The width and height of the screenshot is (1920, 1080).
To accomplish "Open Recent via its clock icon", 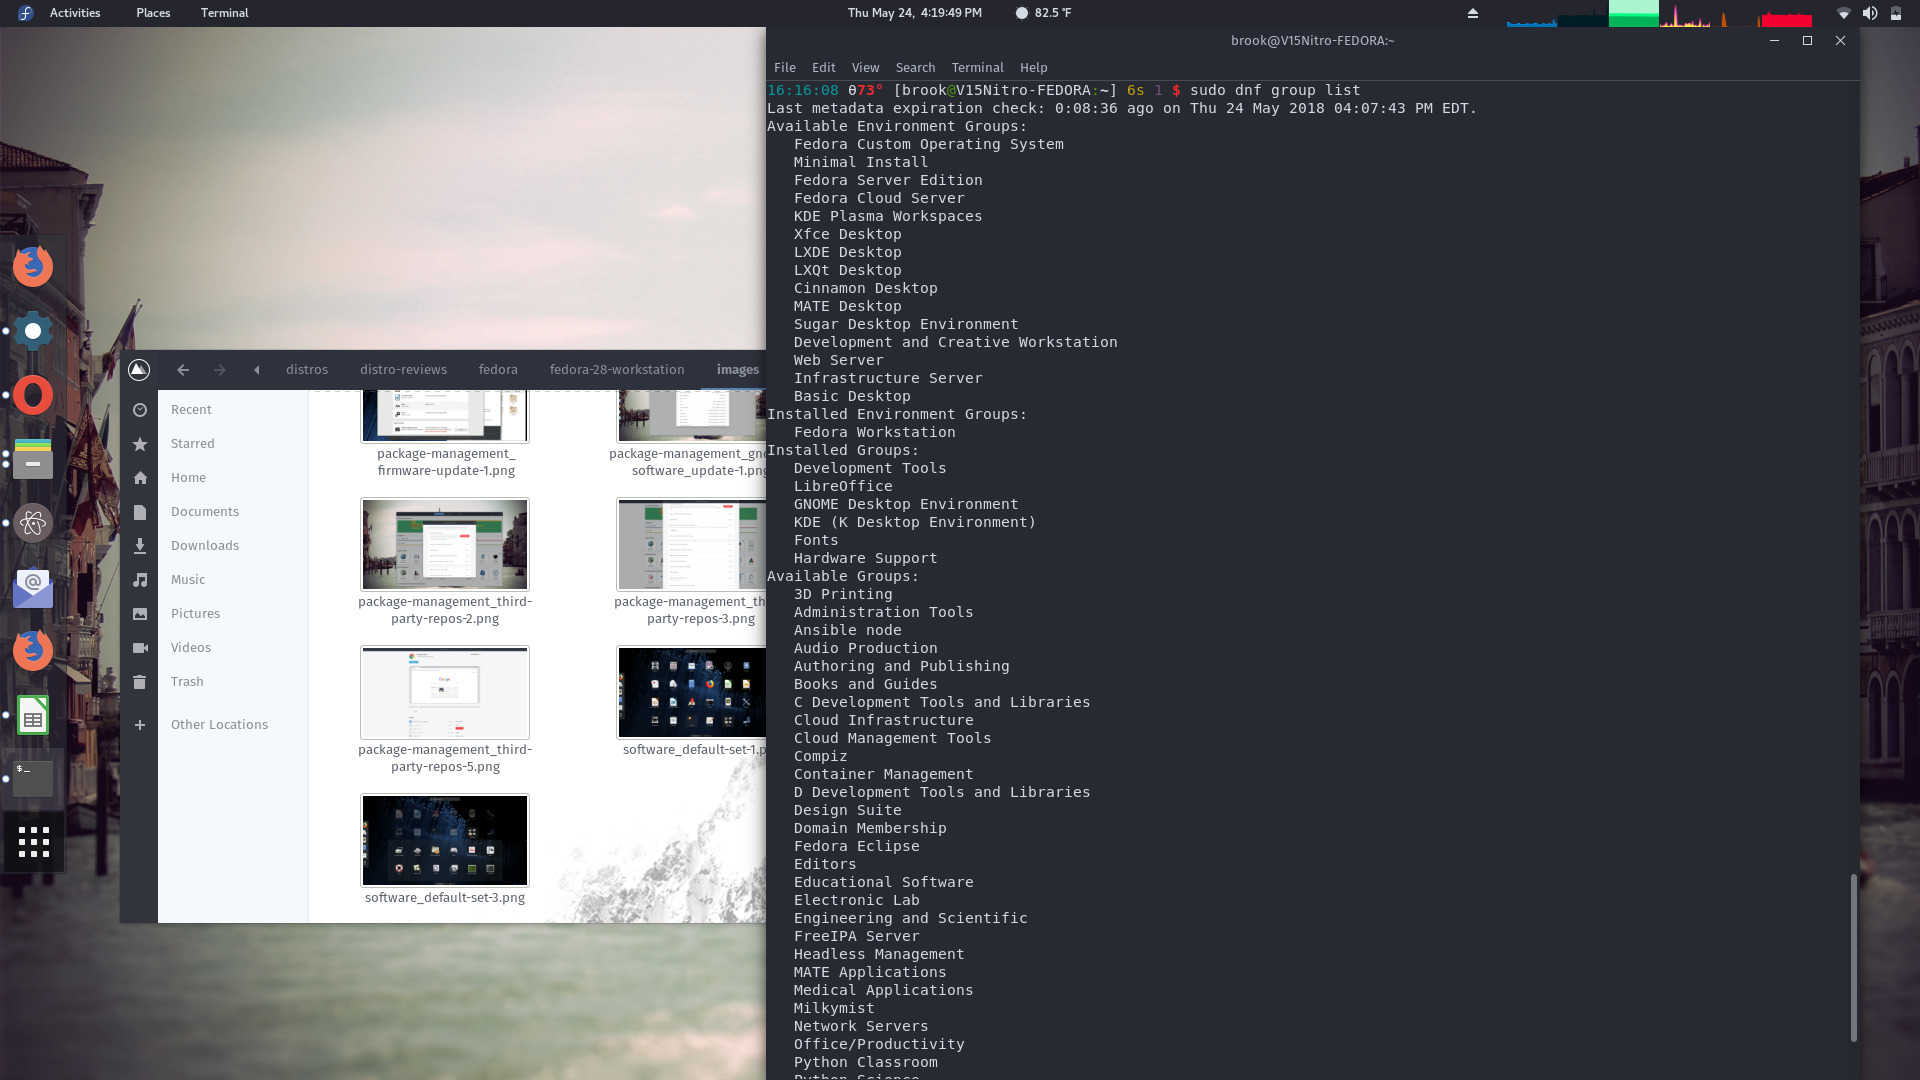I will (x=140, y=410).
